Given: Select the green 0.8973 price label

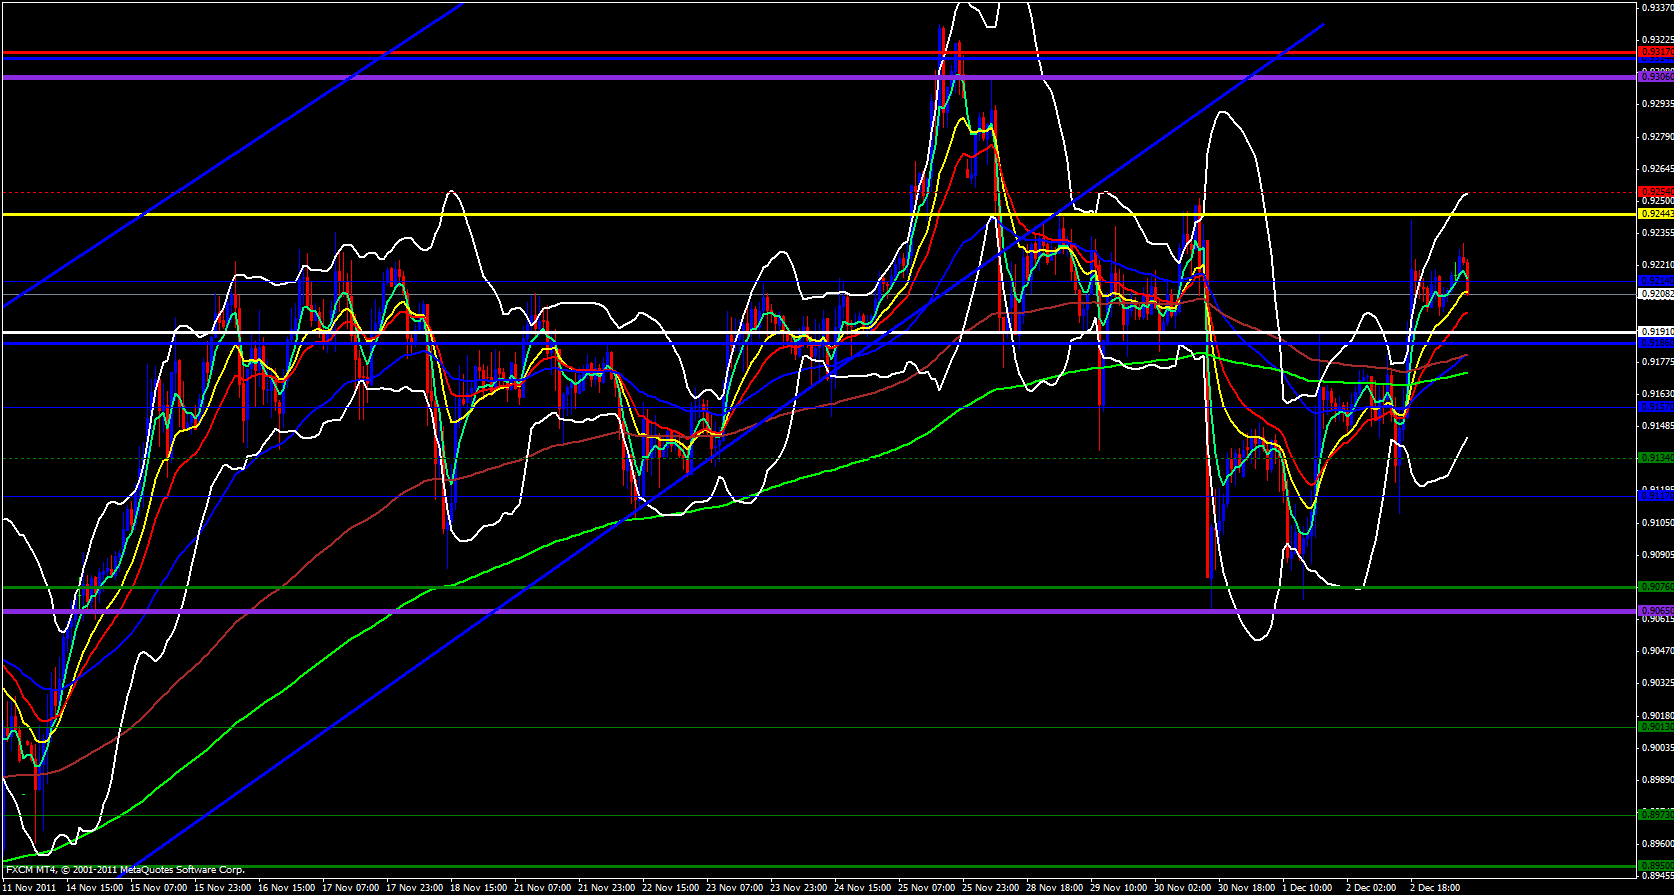Looking at the screenshot, I should click(x=1655, y=815).
